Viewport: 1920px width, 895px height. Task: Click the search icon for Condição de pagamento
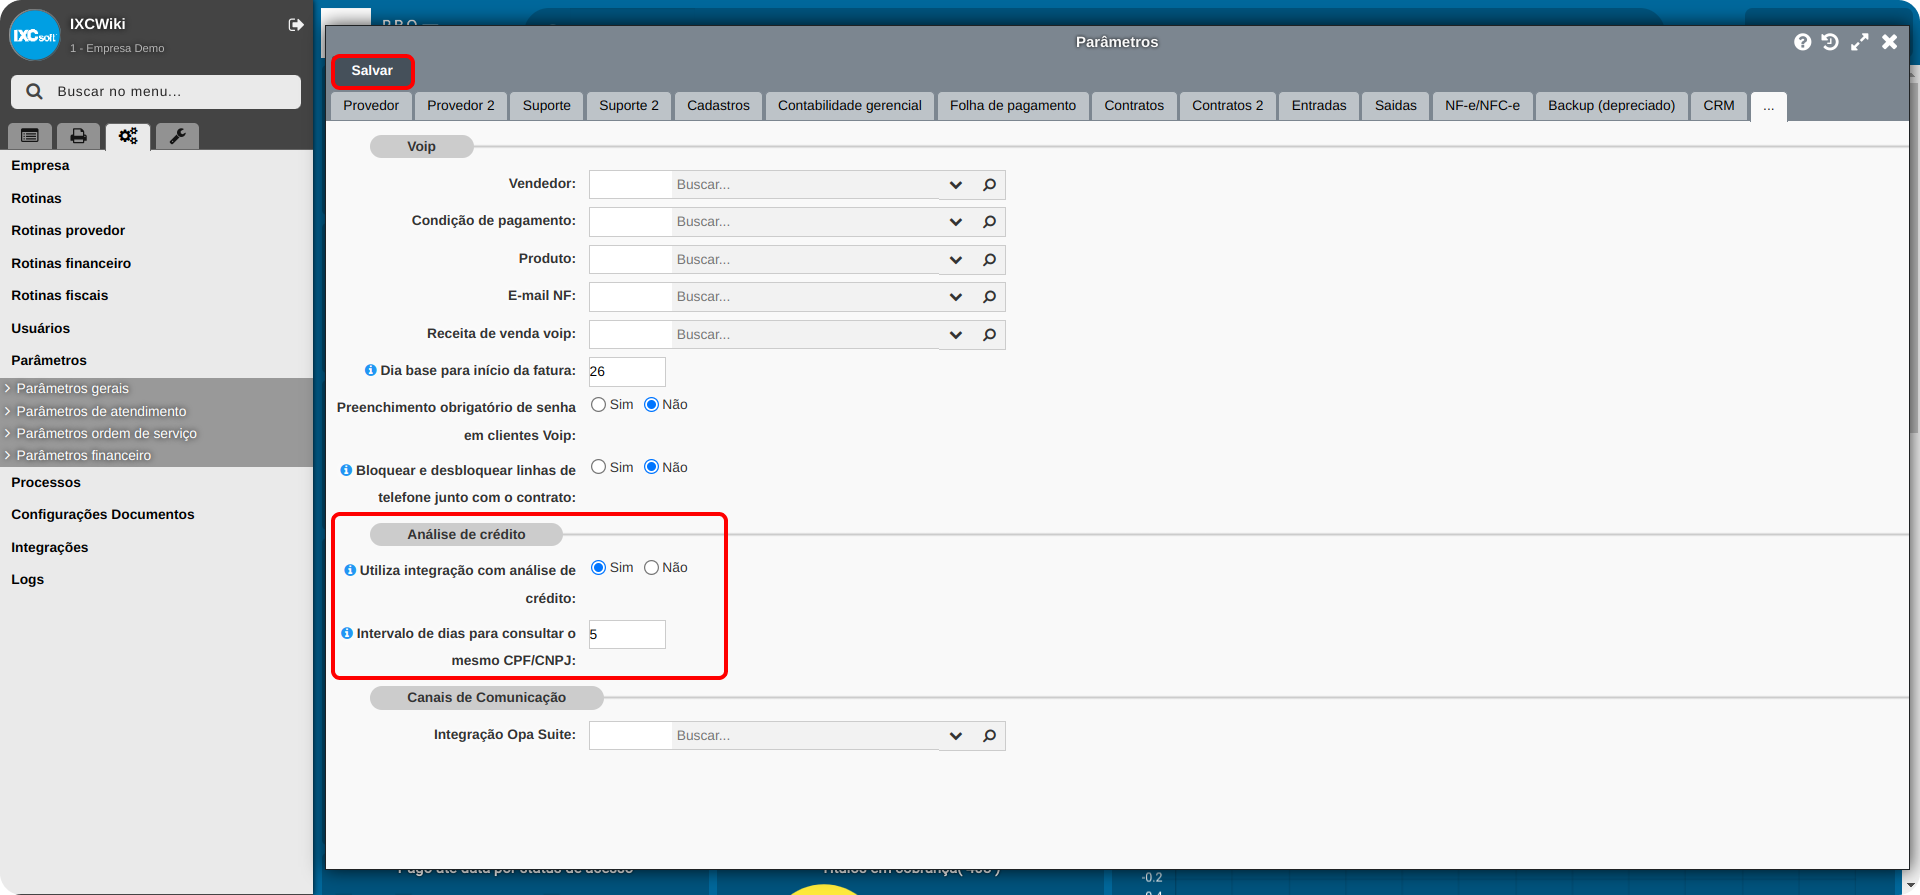coord(989,222)
